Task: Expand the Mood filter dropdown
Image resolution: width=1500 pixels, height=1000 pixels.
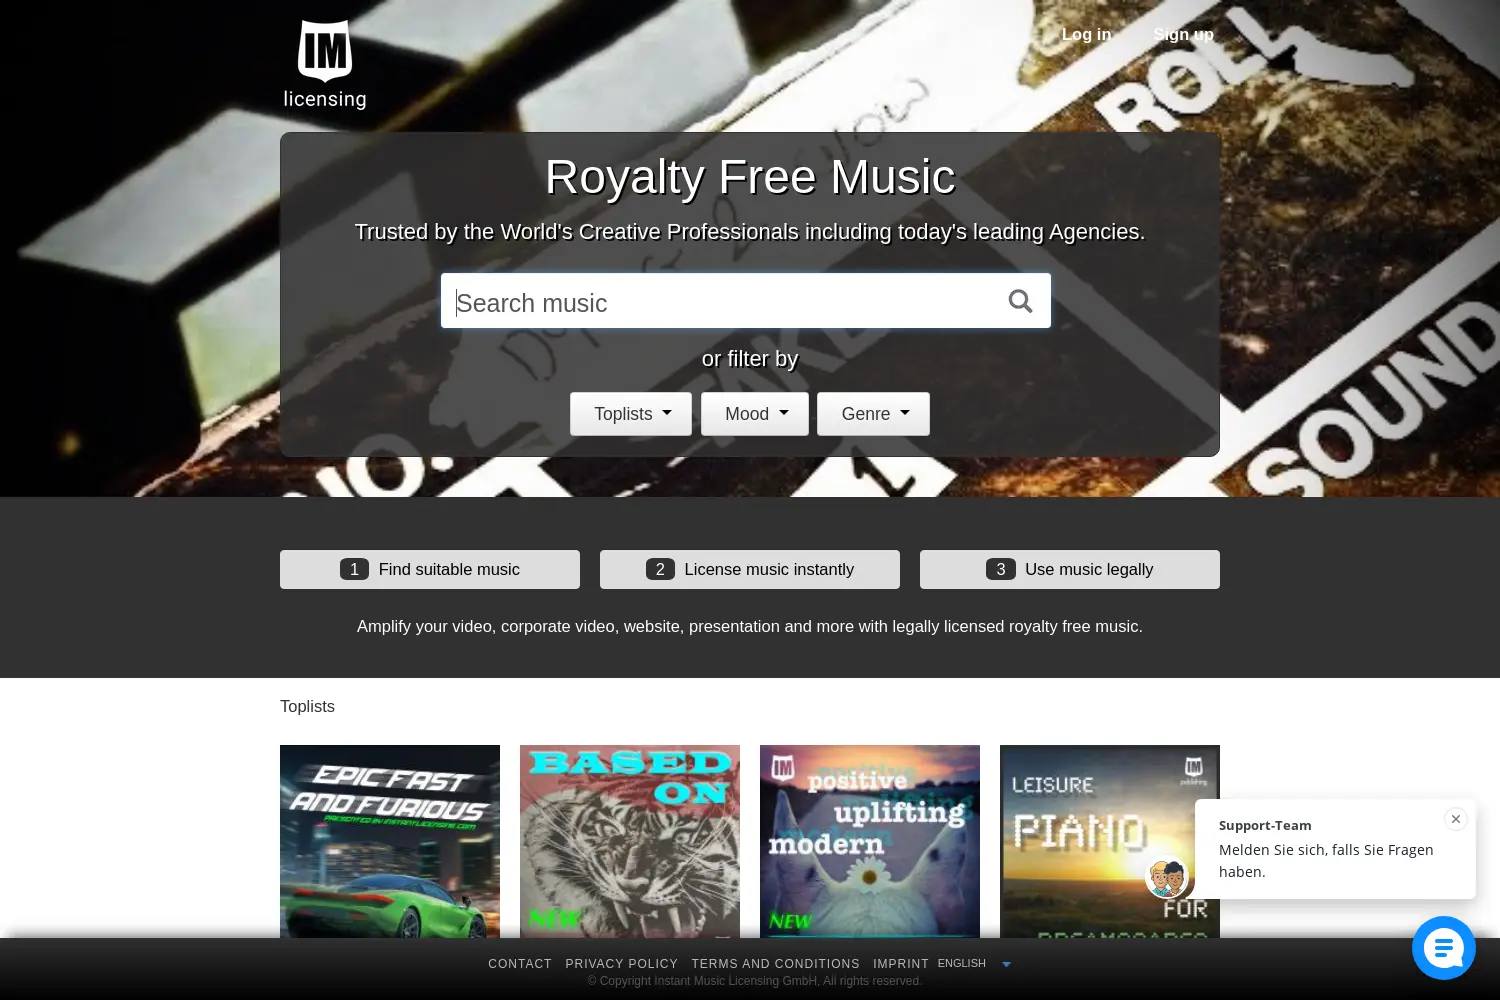Action: [755, 414]
